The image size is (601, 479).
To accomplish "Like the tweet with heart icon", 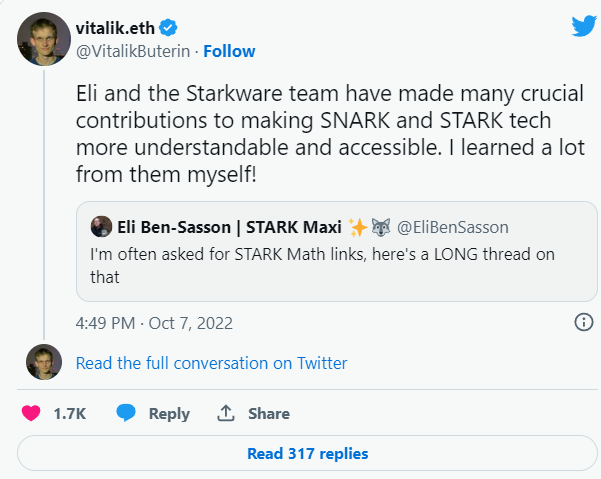I will 32,413.
